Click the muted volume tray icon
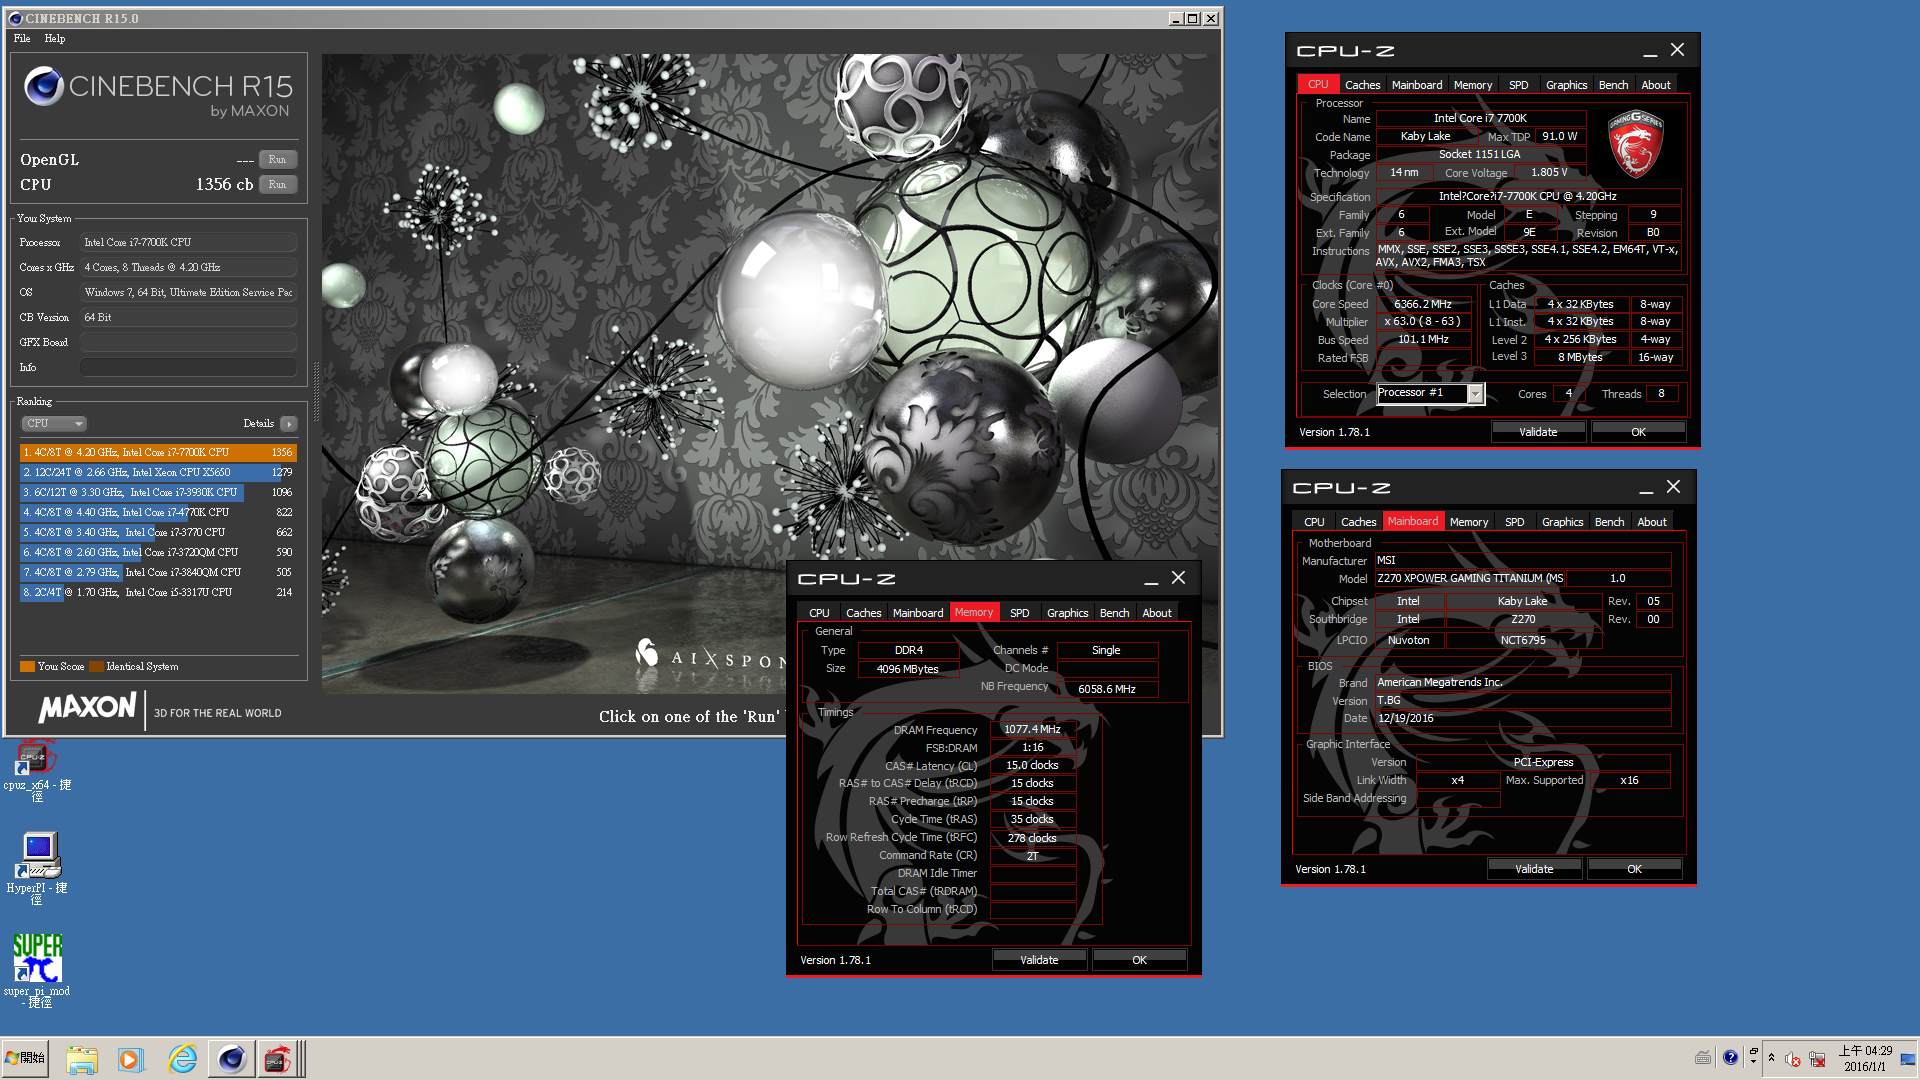1920x1080 pixels. coord(1792,1059)
